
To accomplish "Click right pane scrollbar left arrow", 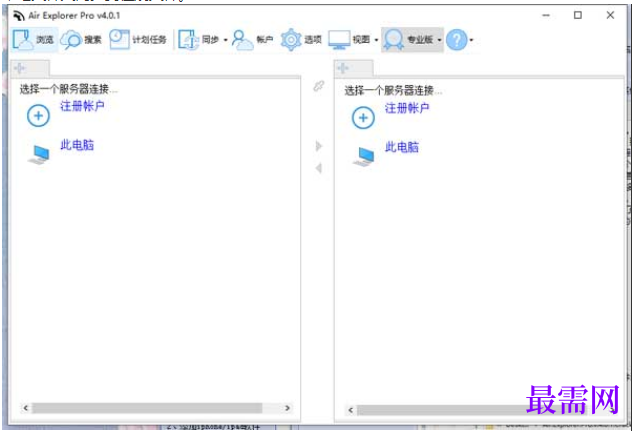I will [x=350, y=410].
